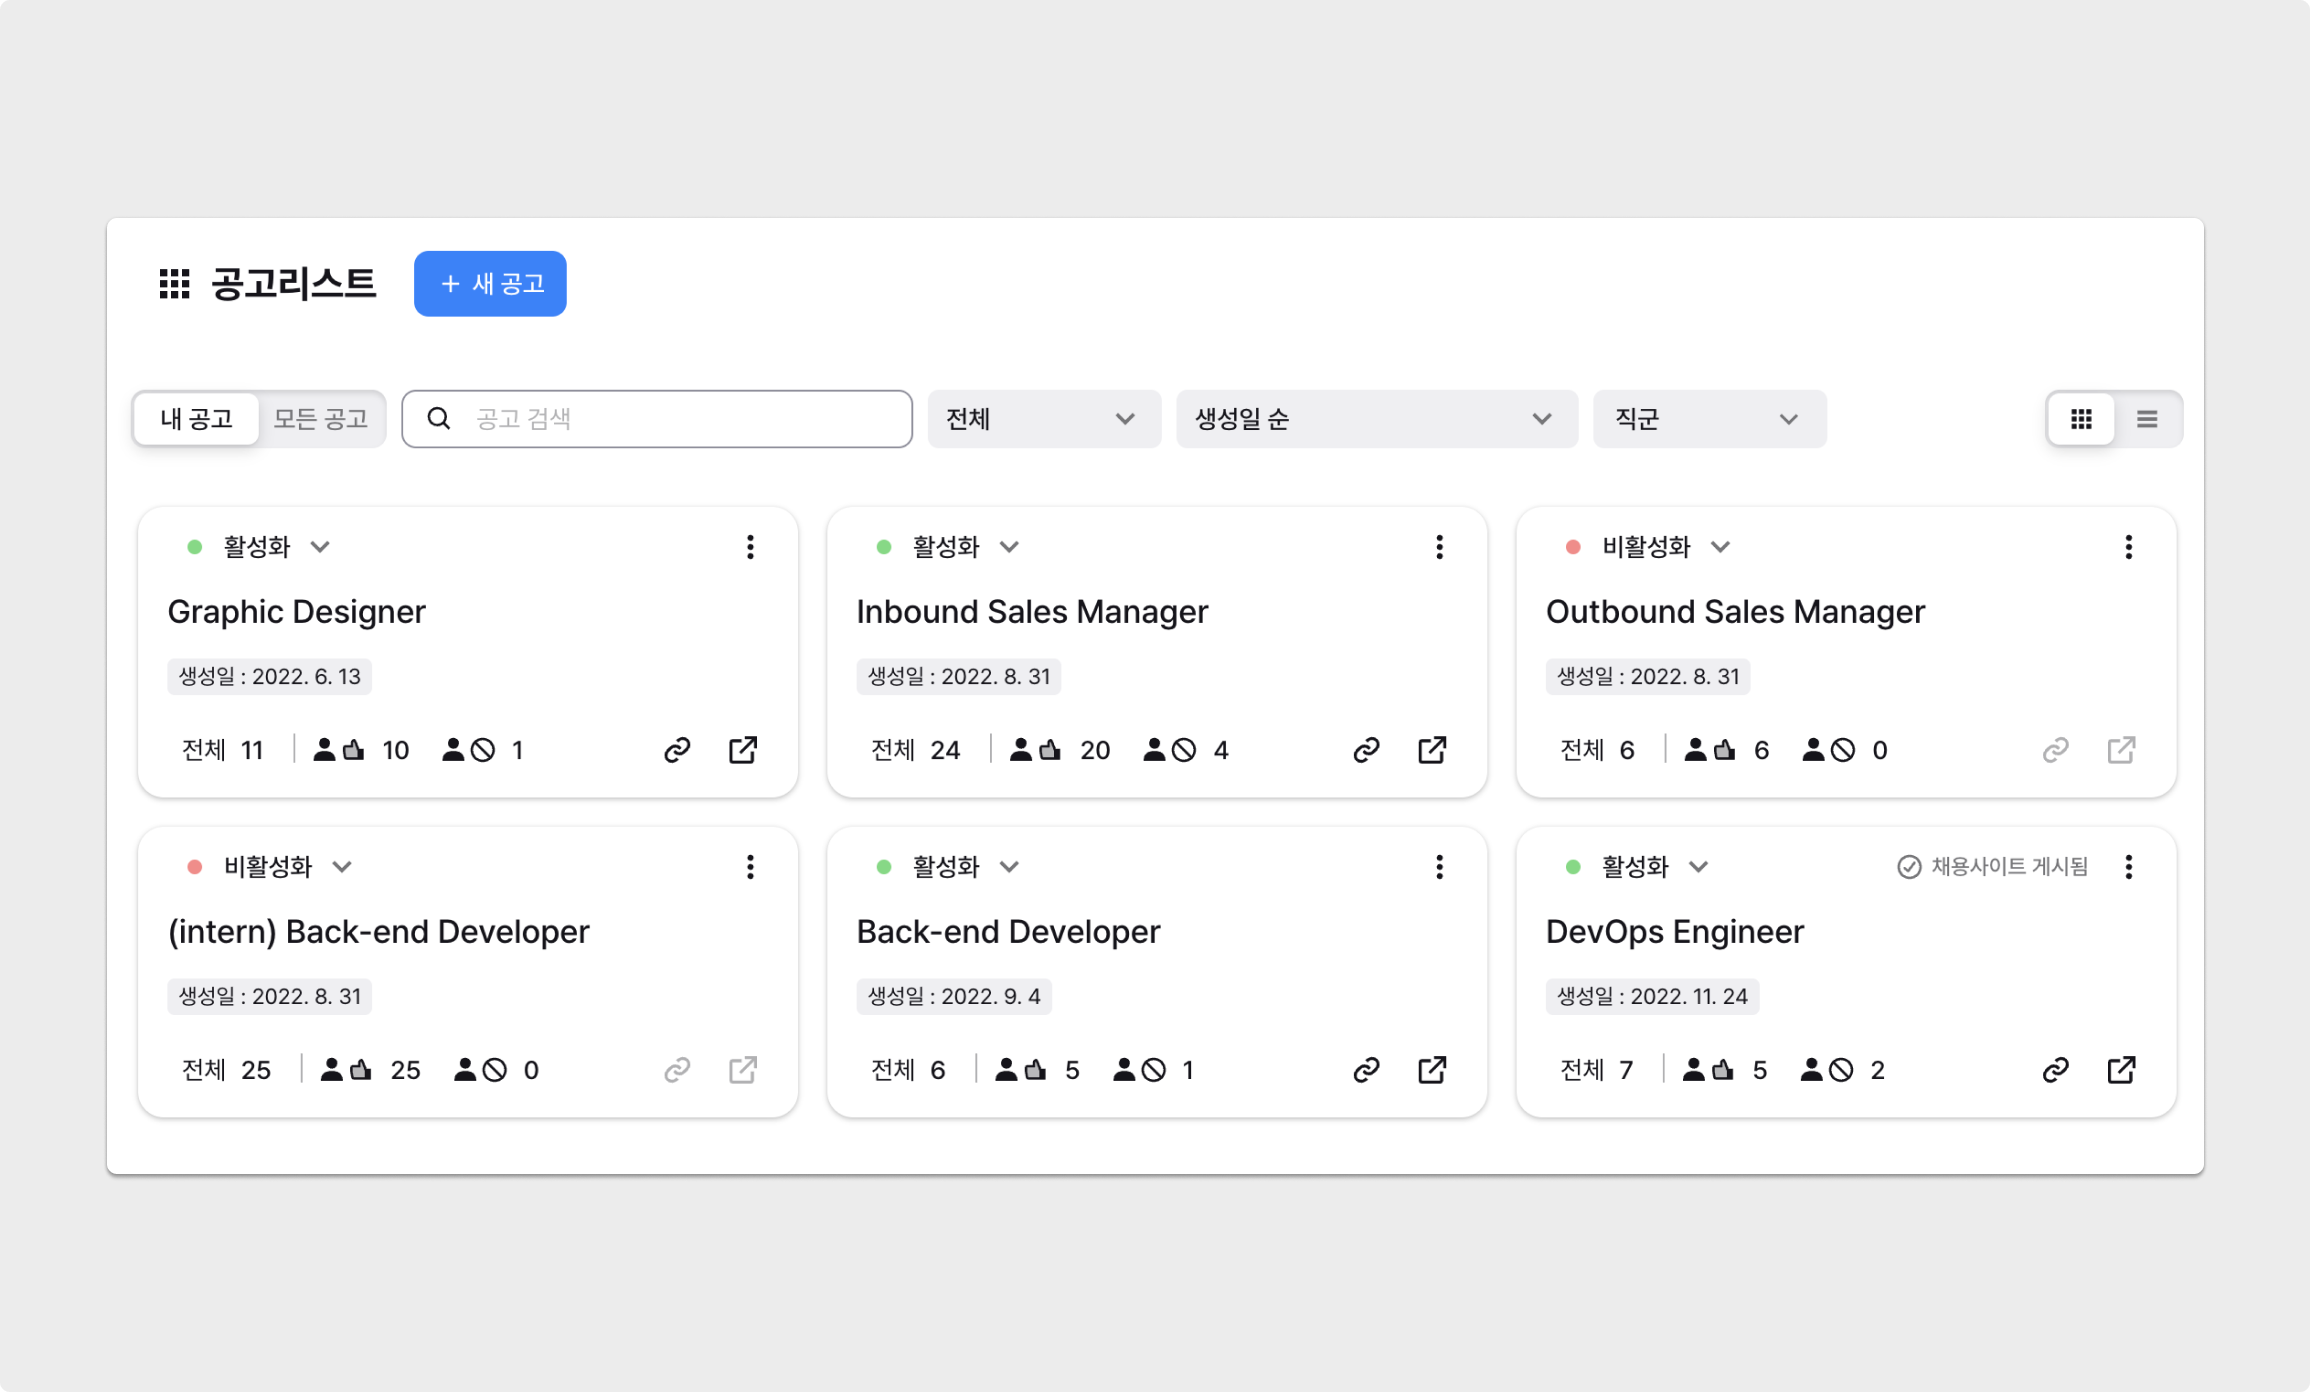This screenshot has width=2310, height=1392.
Task: Copy link for Back-end Developer posting
Action: tap(1366, 1070)
